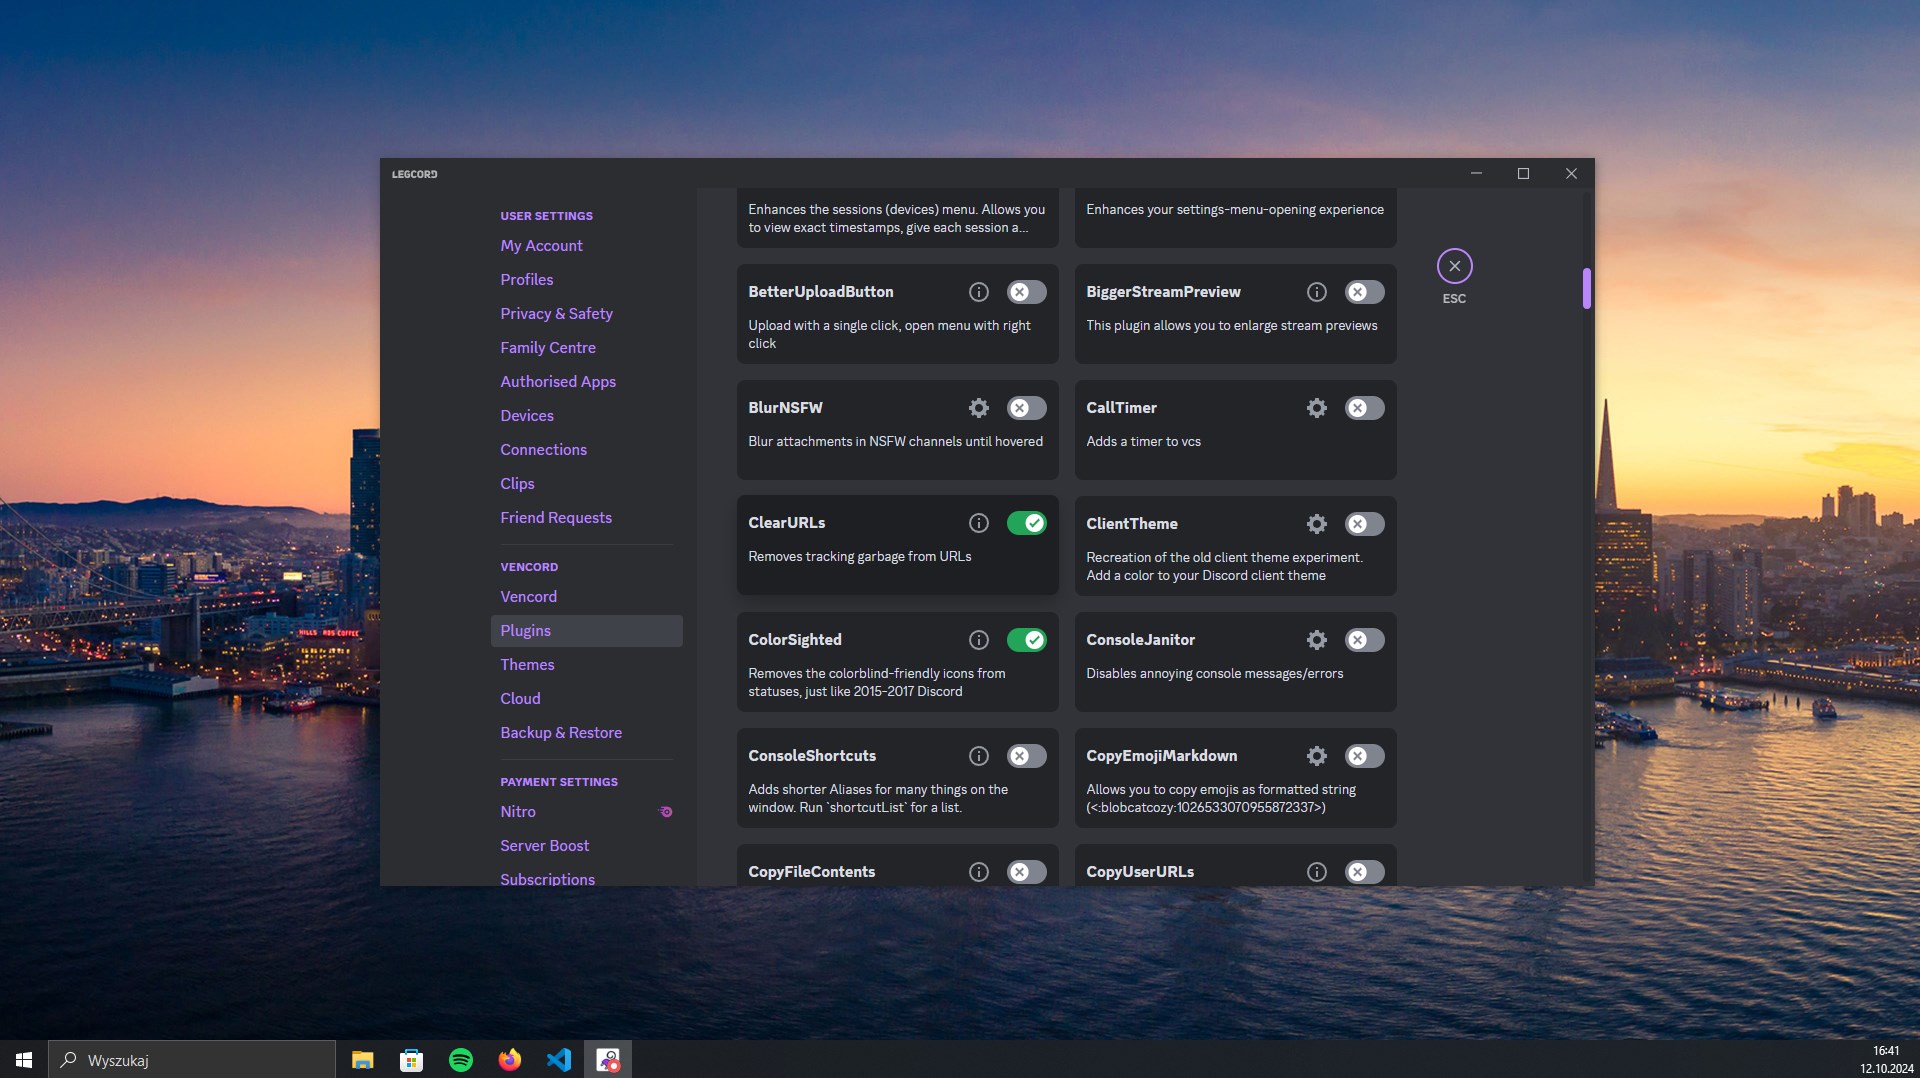Open Privacy & Safety settings
The height and width of the screenshot is (1078, 1920).
tap(557, 313)
